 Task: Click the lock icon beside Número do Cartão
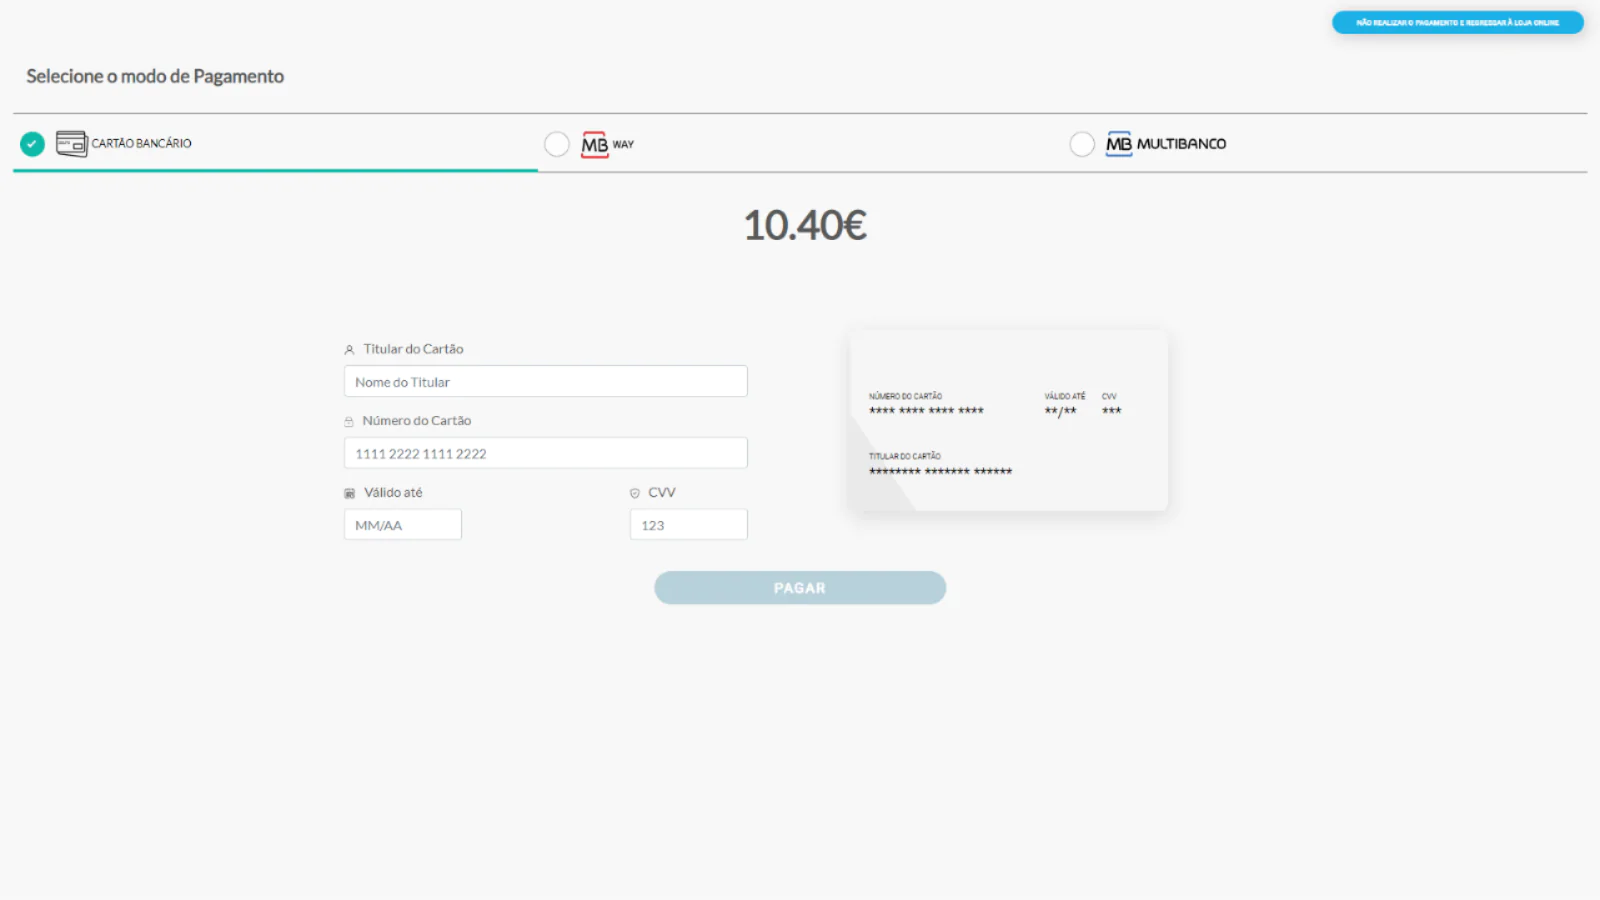coord(349,422)
